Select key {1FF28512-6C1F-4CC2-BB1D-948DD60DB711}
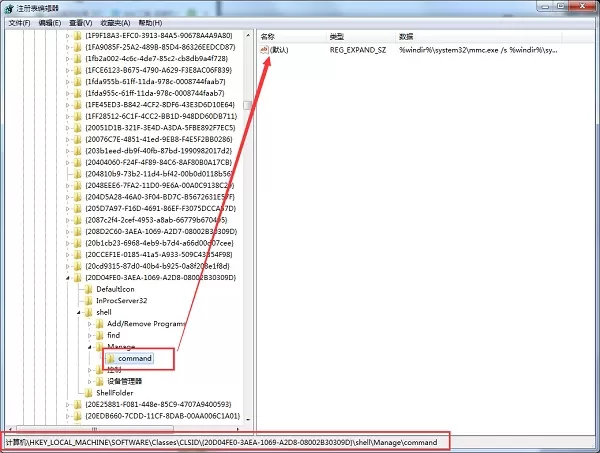600x453 pixels. [x=161, y=116]
